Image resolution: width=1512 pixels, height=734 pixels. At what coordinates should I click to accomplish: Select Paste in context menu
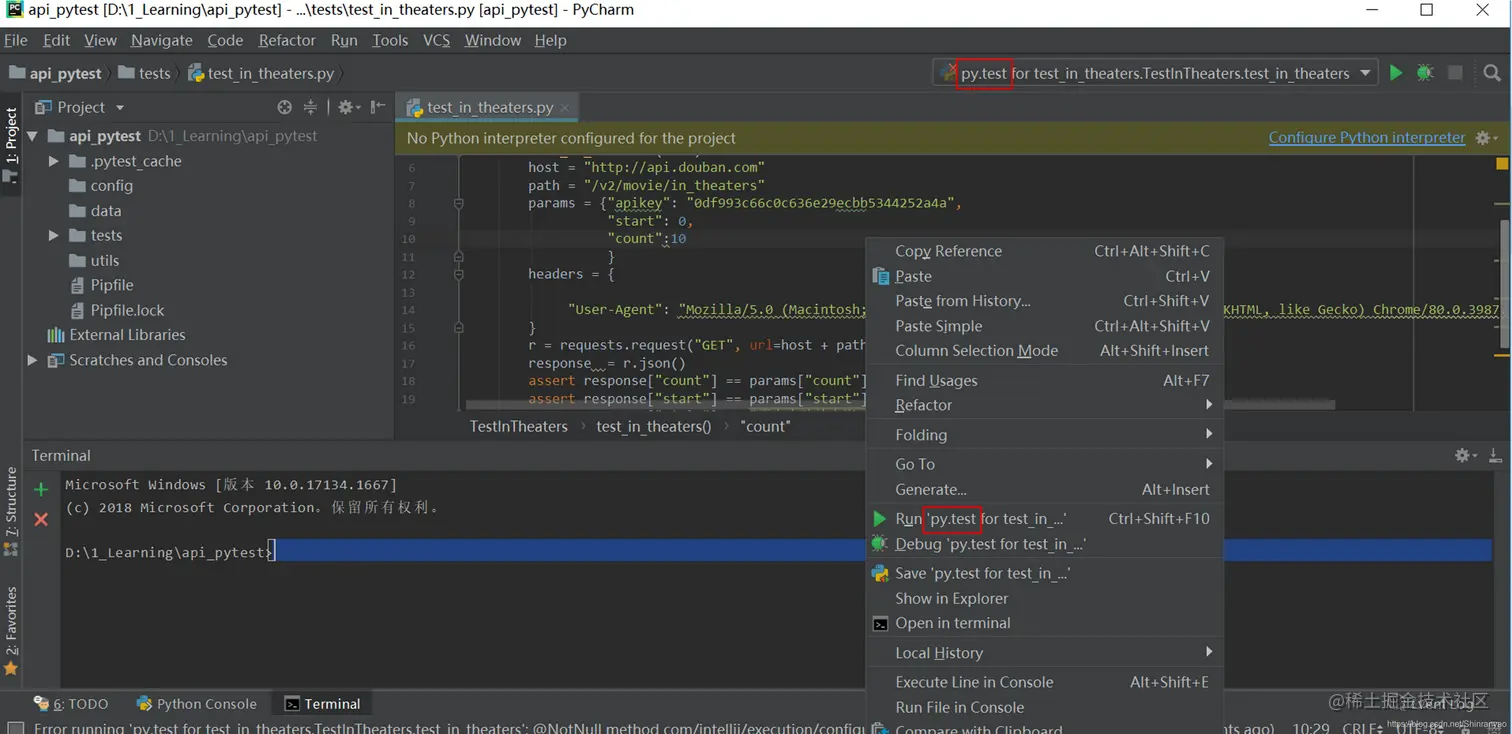[1044, 276]
